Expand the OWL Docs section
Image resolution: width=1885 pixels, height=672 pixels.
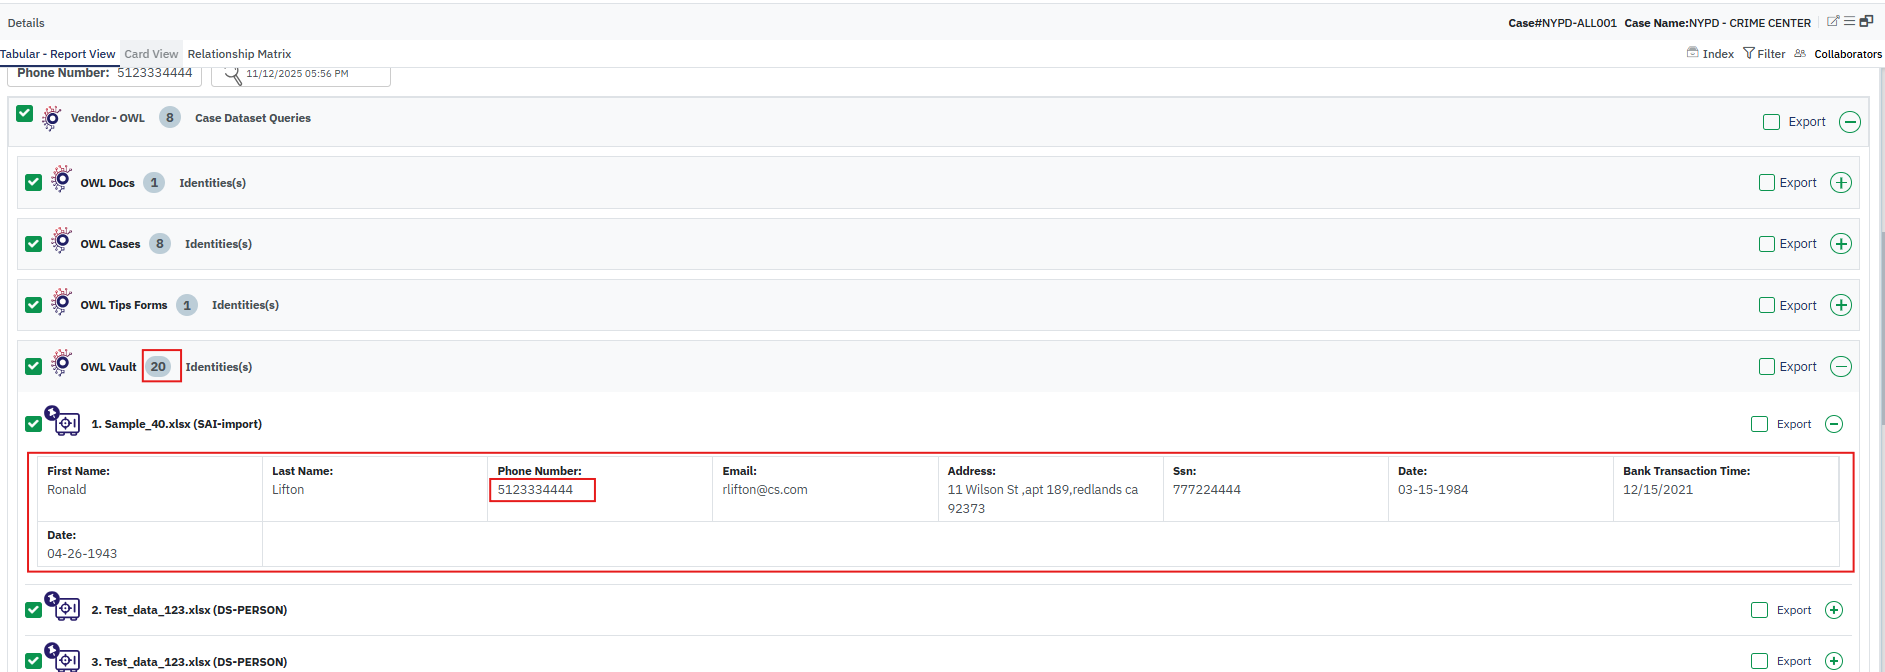click(x=1840, y=183)
